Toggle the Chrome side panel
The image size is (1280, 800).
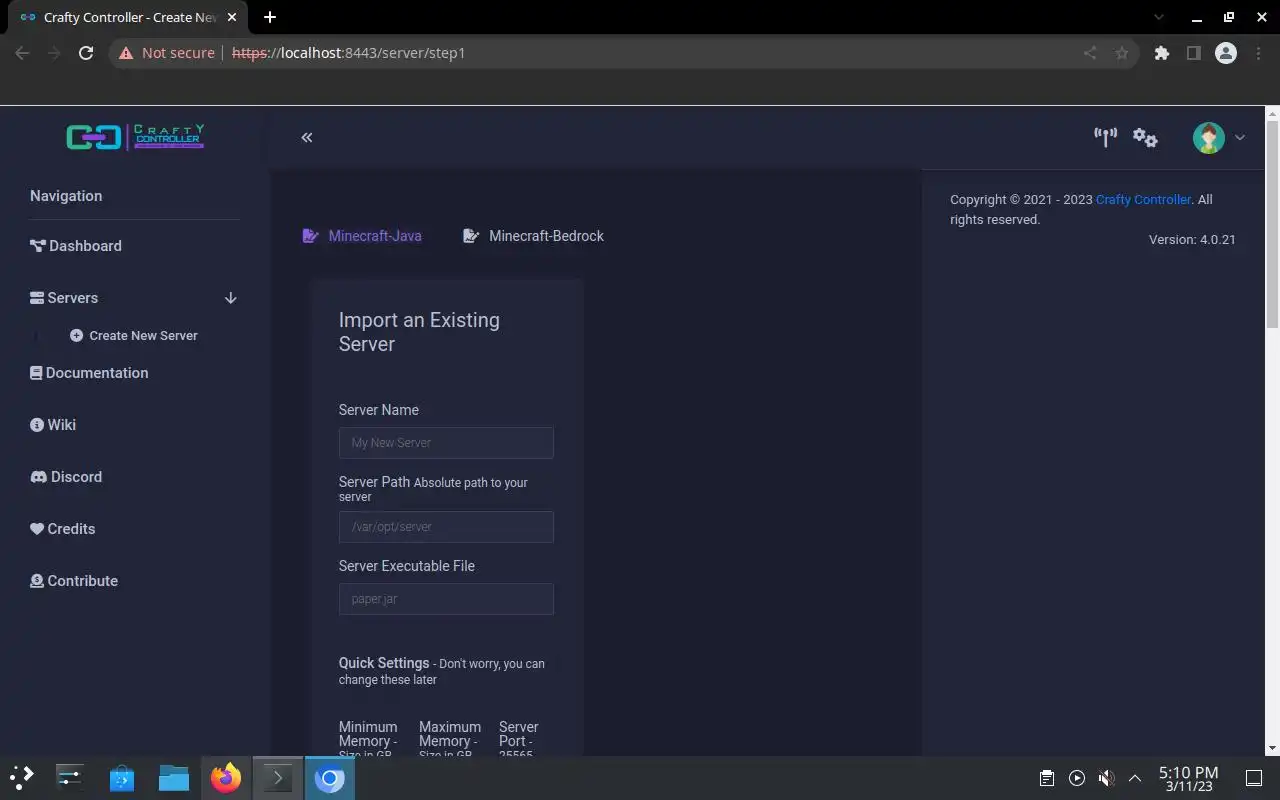click(x=1193, y=53)
